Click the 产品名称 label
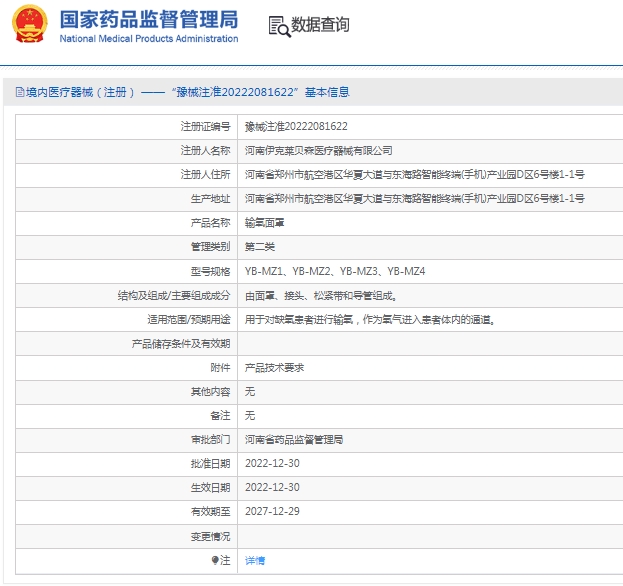This screenshot has width=623, height=586. click(211, 223)
